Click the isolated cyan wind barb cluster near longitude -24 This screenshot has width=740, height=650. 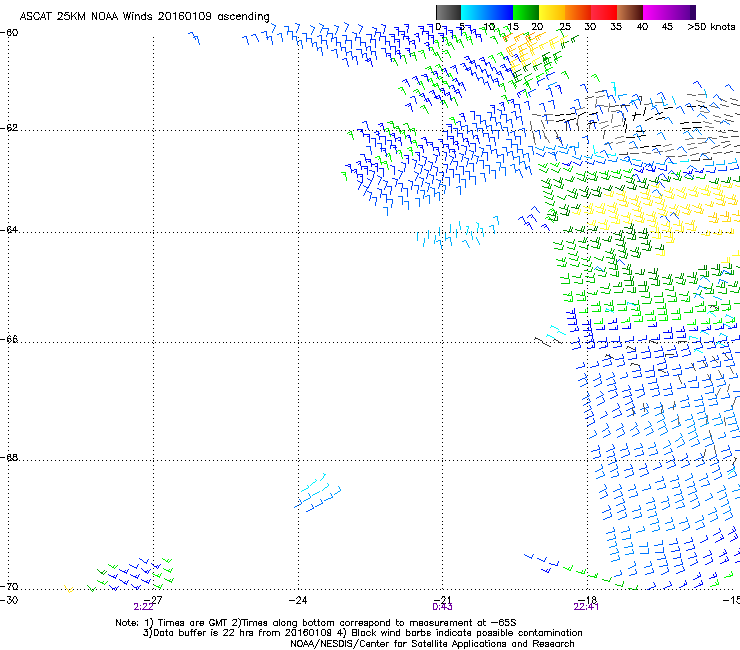(x=317, y=493)
